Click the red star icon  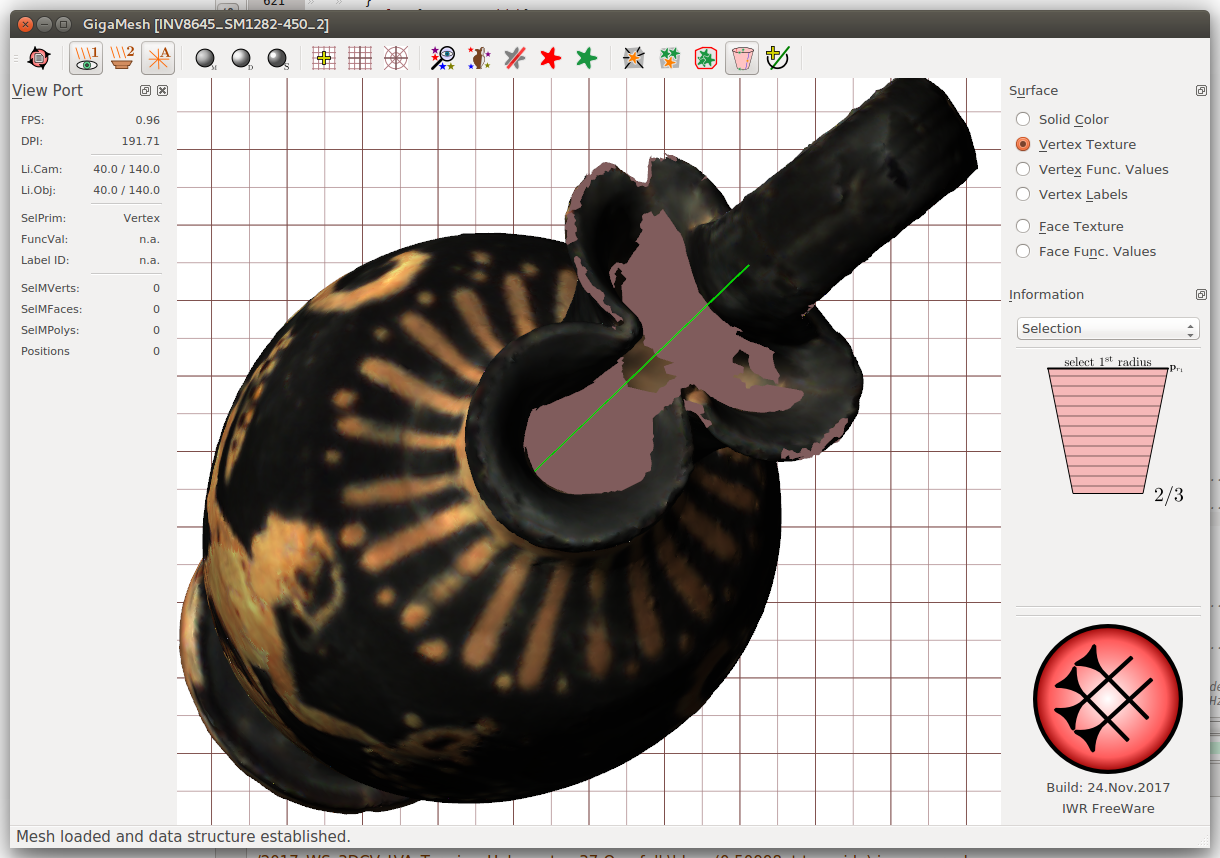coord(550,59)
